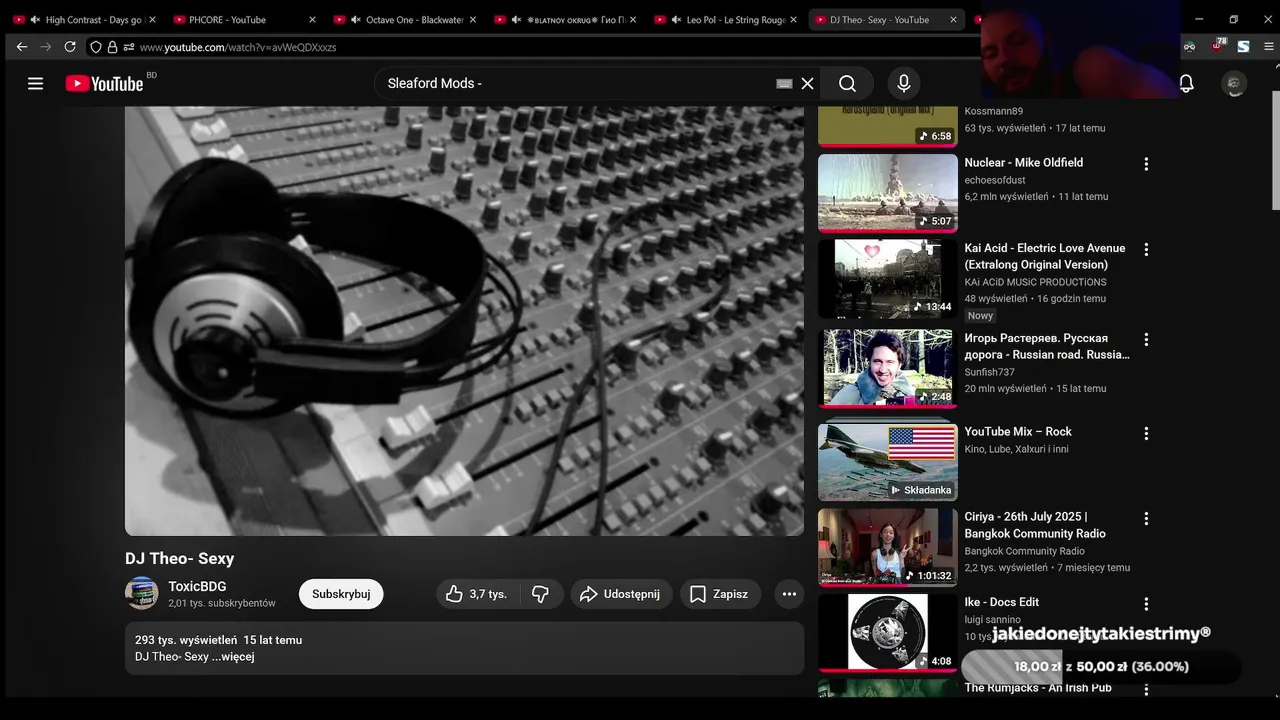Open Ciriya - 26th July 2025 title link
This screenshot has height=720, width=1280.
(x=1035, y=525)
